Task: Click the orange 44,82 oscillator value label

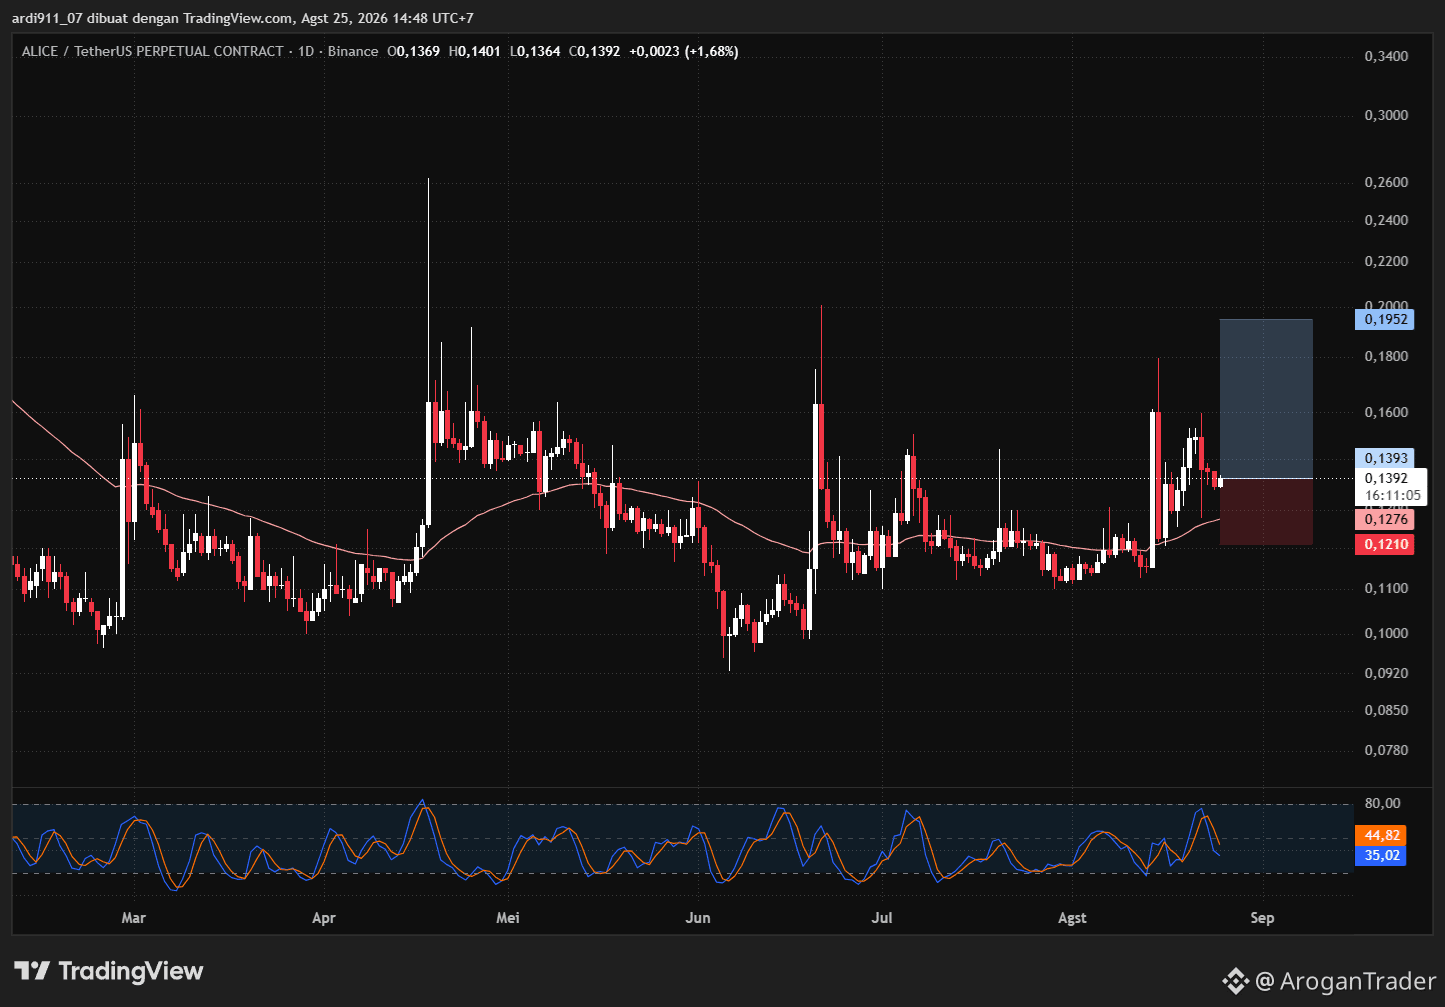Action: [x=1381, y=835]
